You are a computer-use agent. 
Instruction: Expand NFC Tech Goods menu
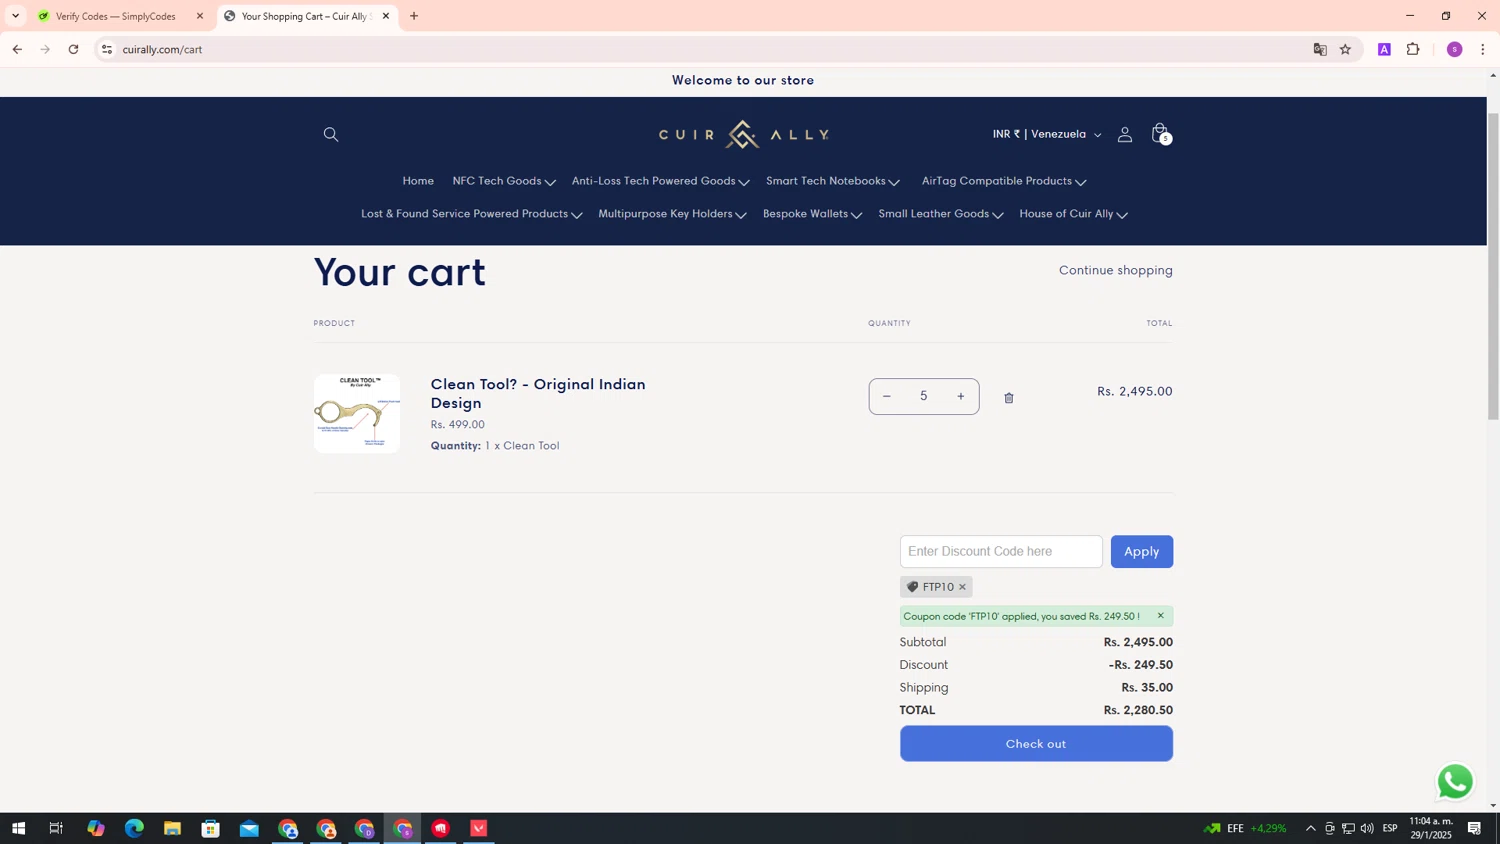click(503, 181)
